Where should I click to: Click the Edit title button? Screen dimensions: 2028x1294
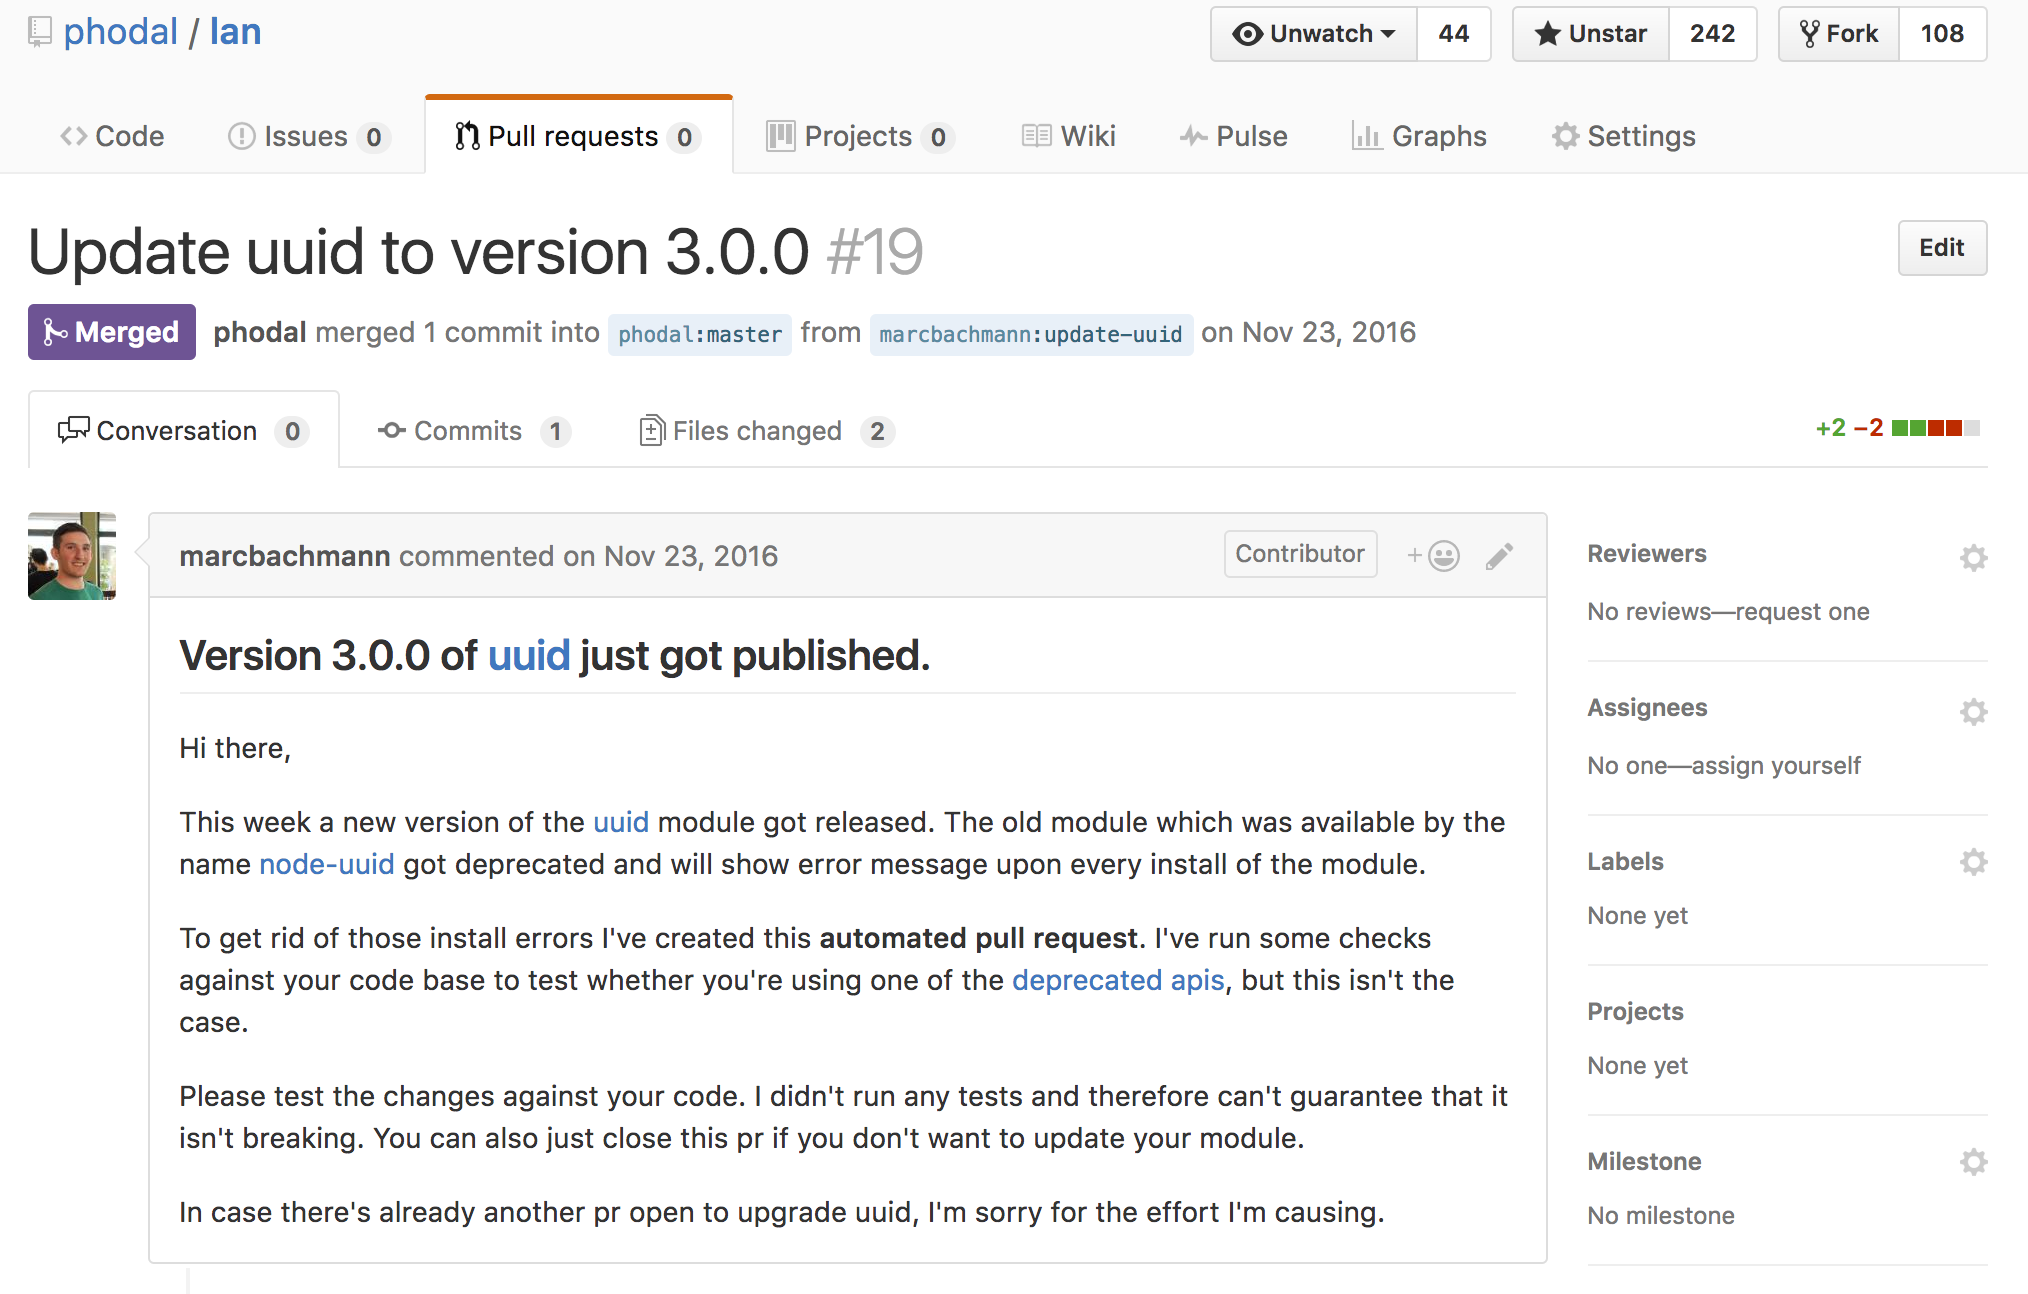(1942, 248)
